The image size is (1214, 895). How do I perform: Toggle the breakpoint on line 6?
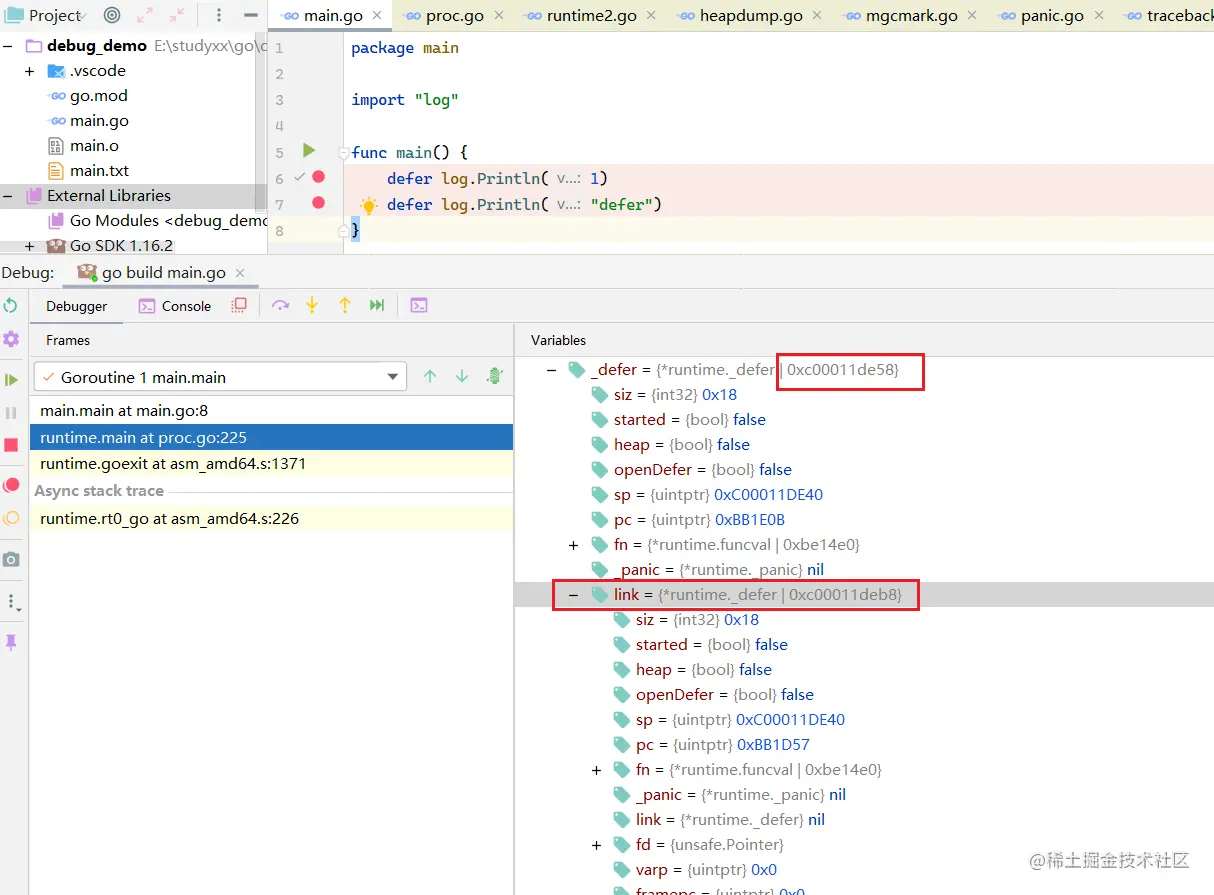coord(318,177)
